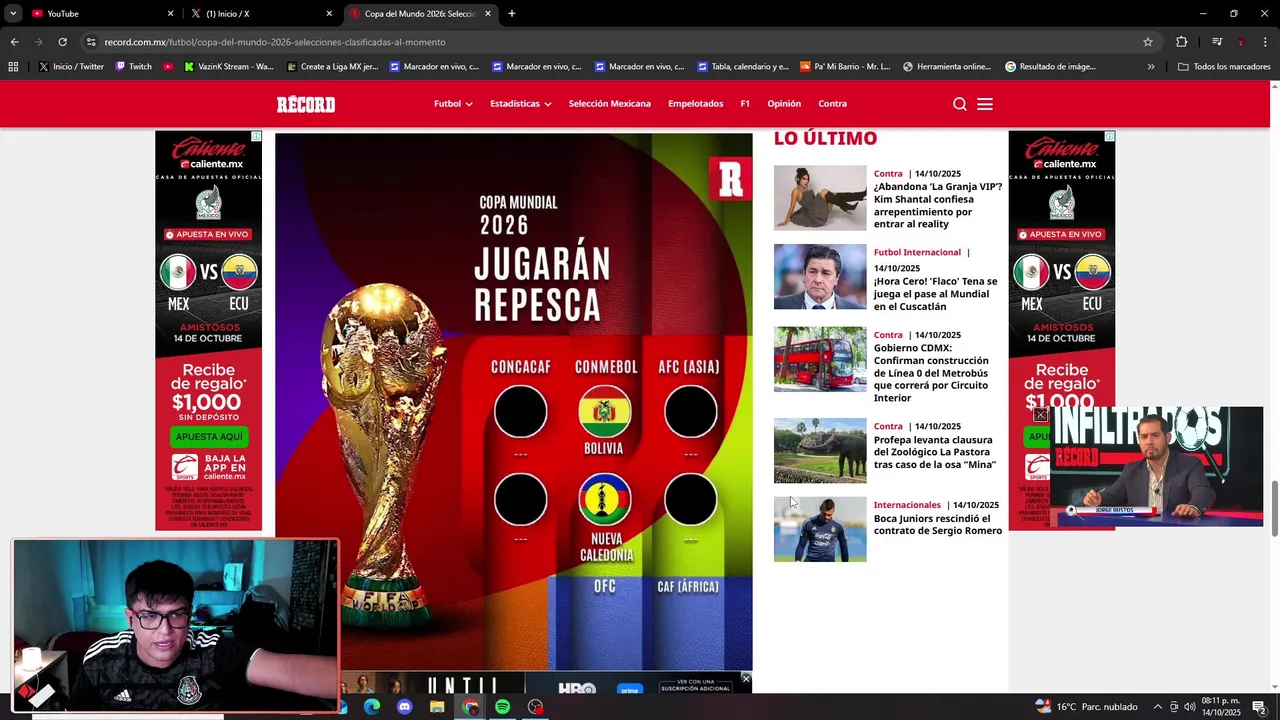
Task: Click the RÉCORD site logo
Action: [x=306, y=104]
